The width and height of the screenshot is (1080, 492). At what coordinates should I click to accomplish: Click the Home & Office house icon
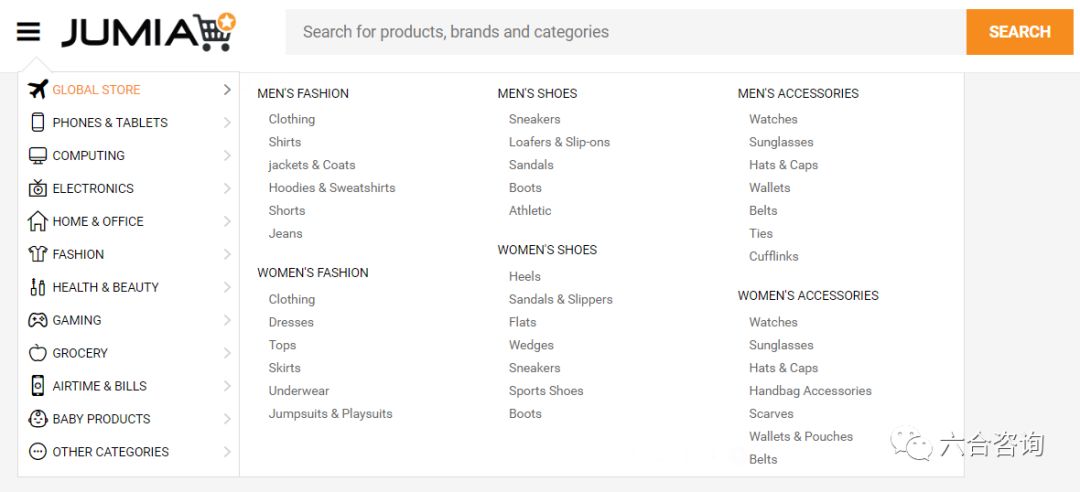[38, 221]
